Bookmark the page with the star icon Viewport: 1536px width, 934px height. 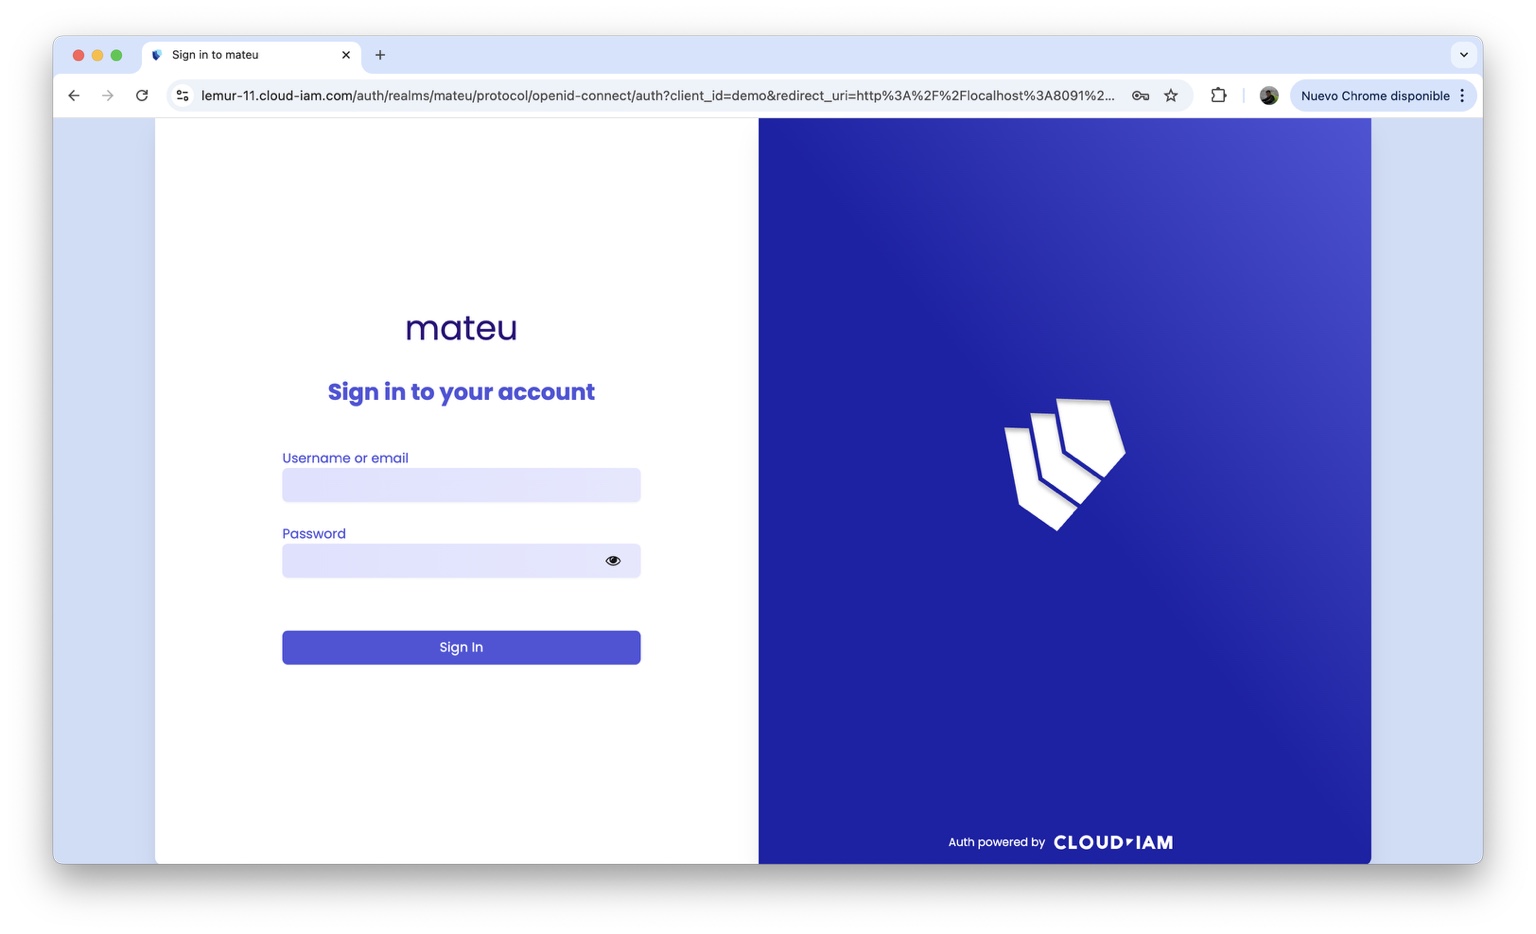1170,95
